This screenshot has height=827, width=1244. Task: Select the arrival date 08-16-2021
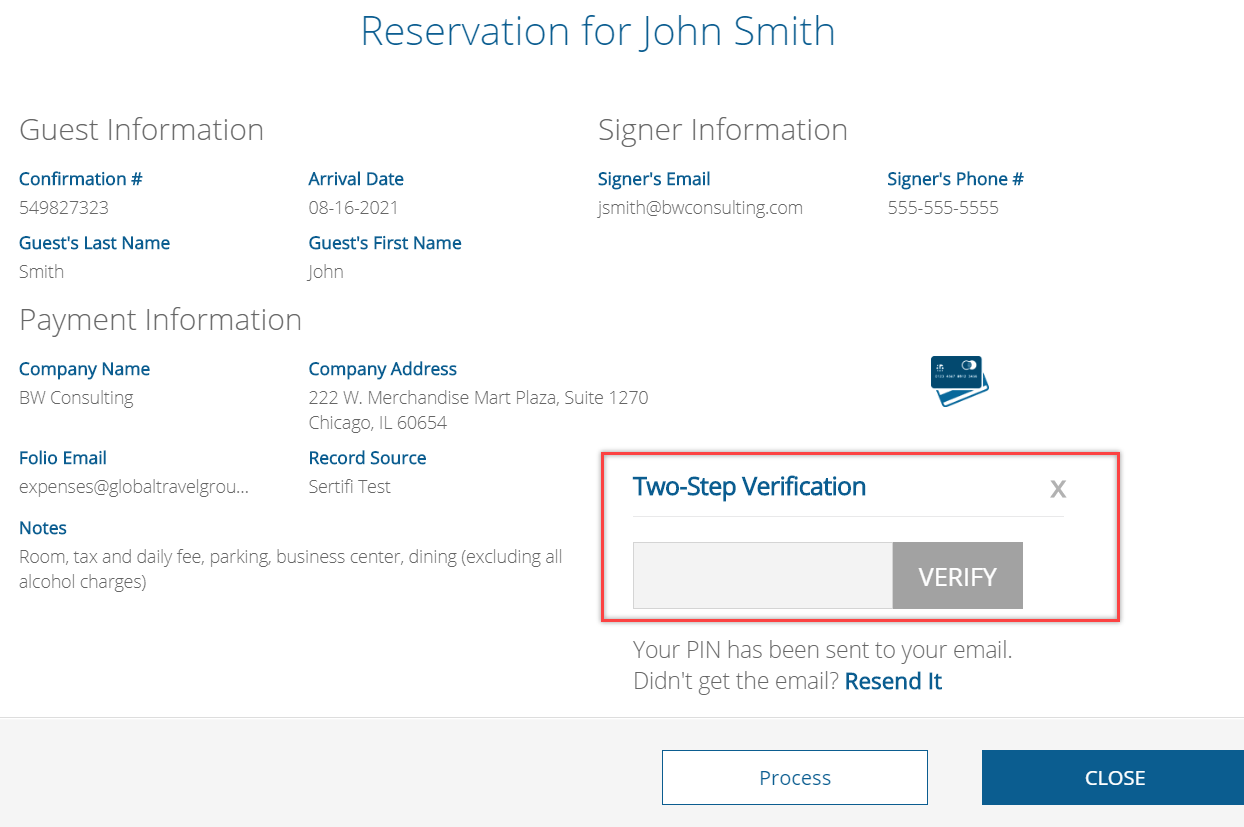353,208
